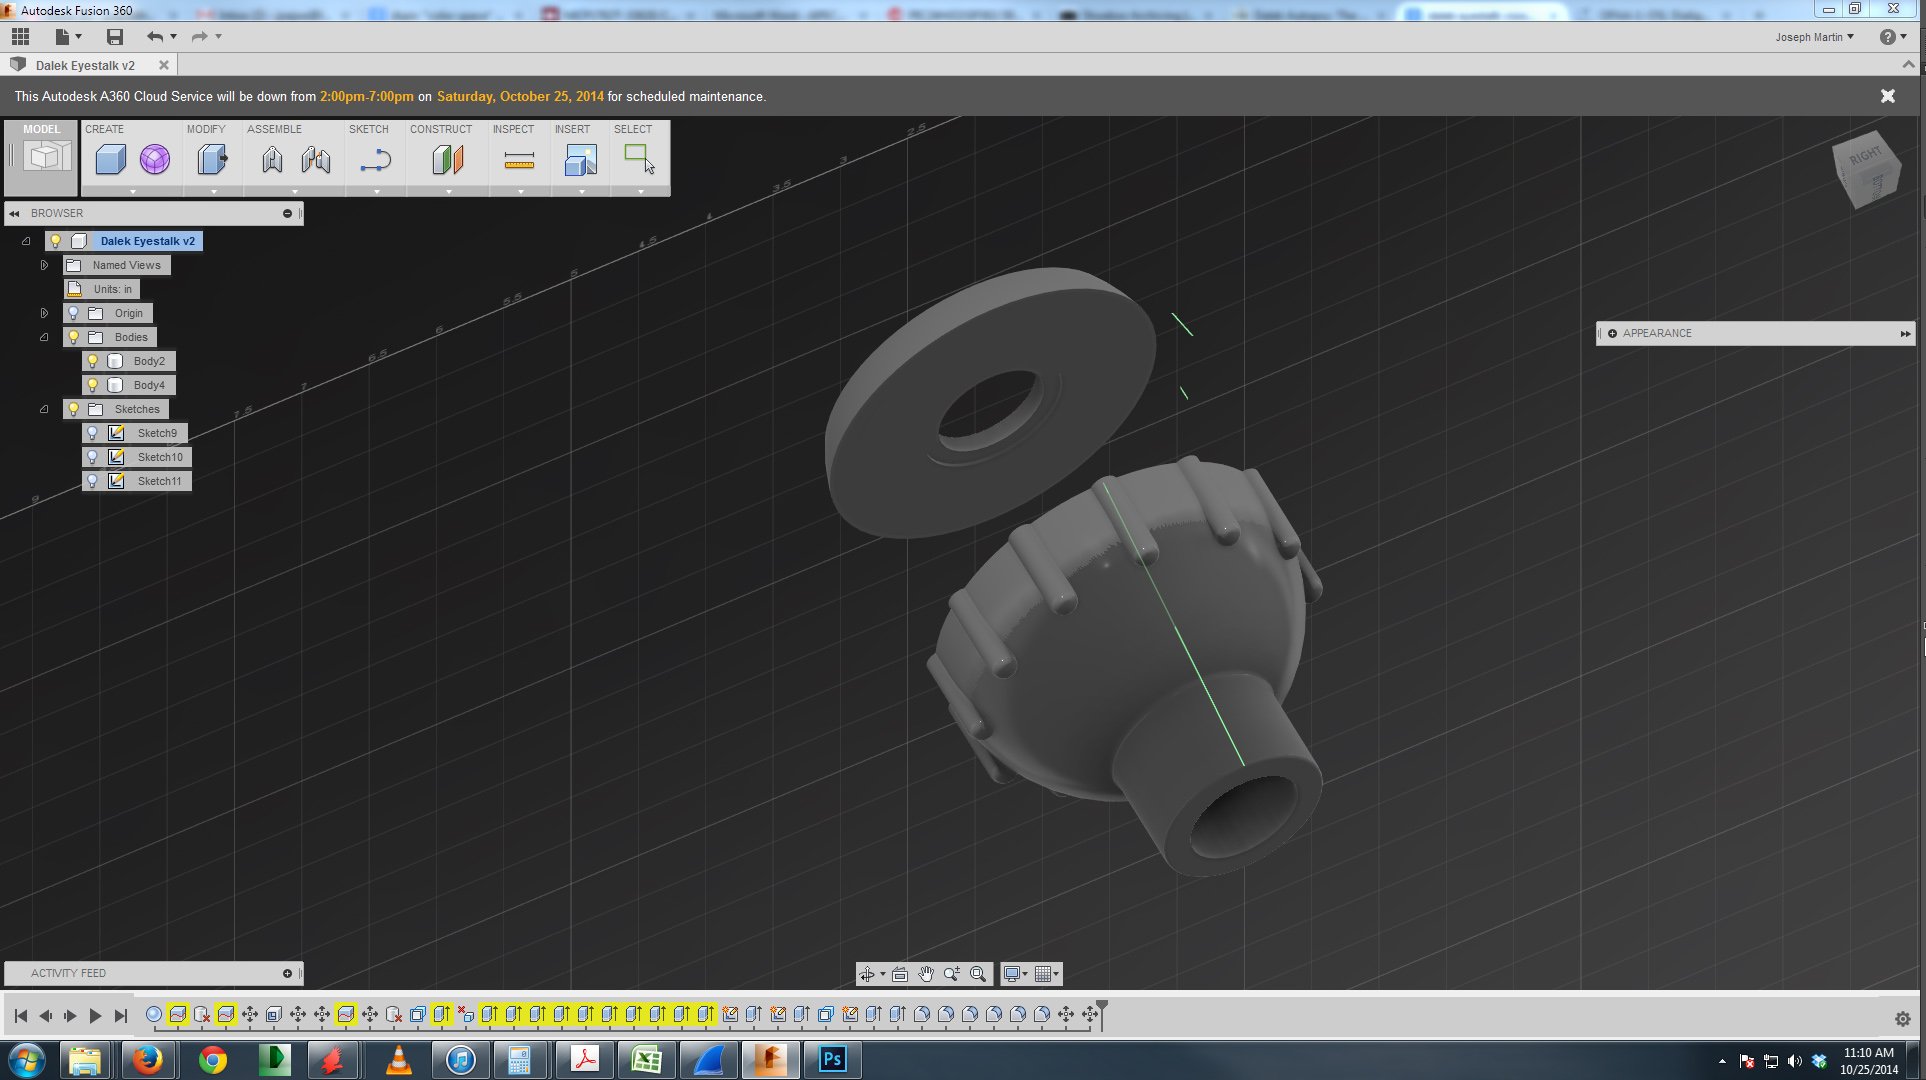Collapse the Dalek Eyestalk v2 root node
The width and height of the screenshot is (1926, 1080).
27,241
